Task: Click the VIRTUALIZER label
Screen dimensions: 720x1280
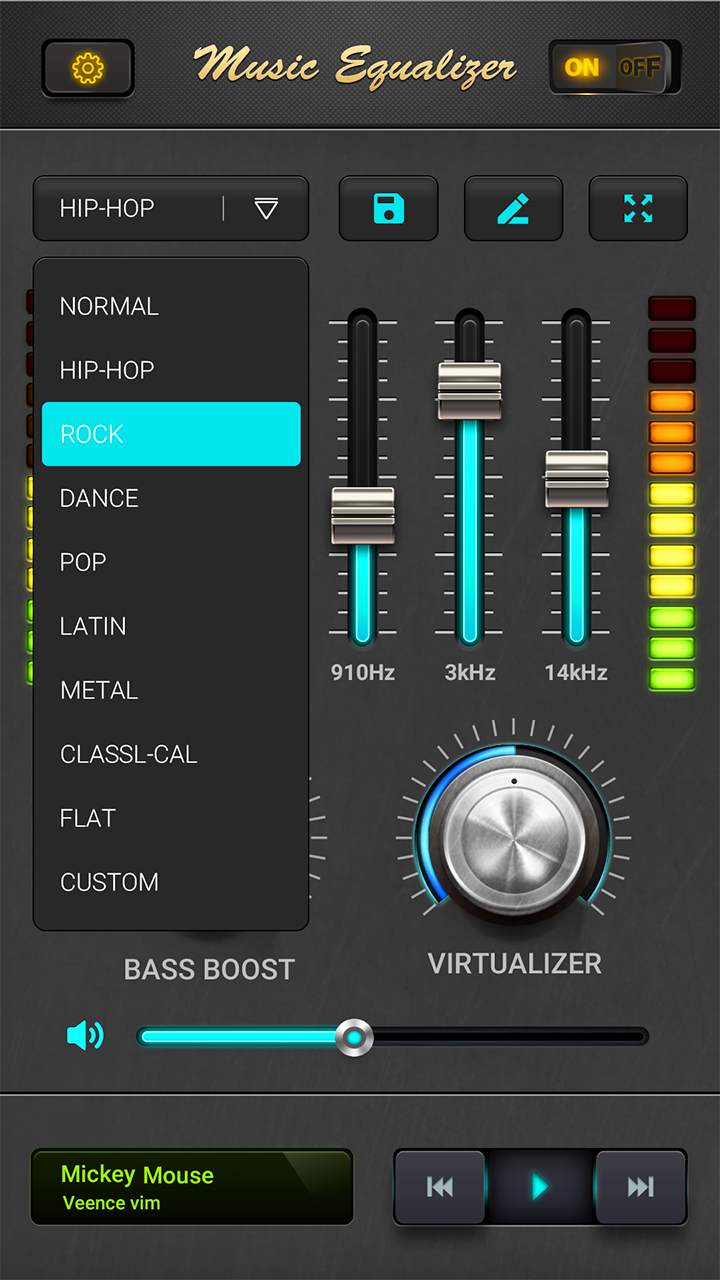Action: pos(515,964)
